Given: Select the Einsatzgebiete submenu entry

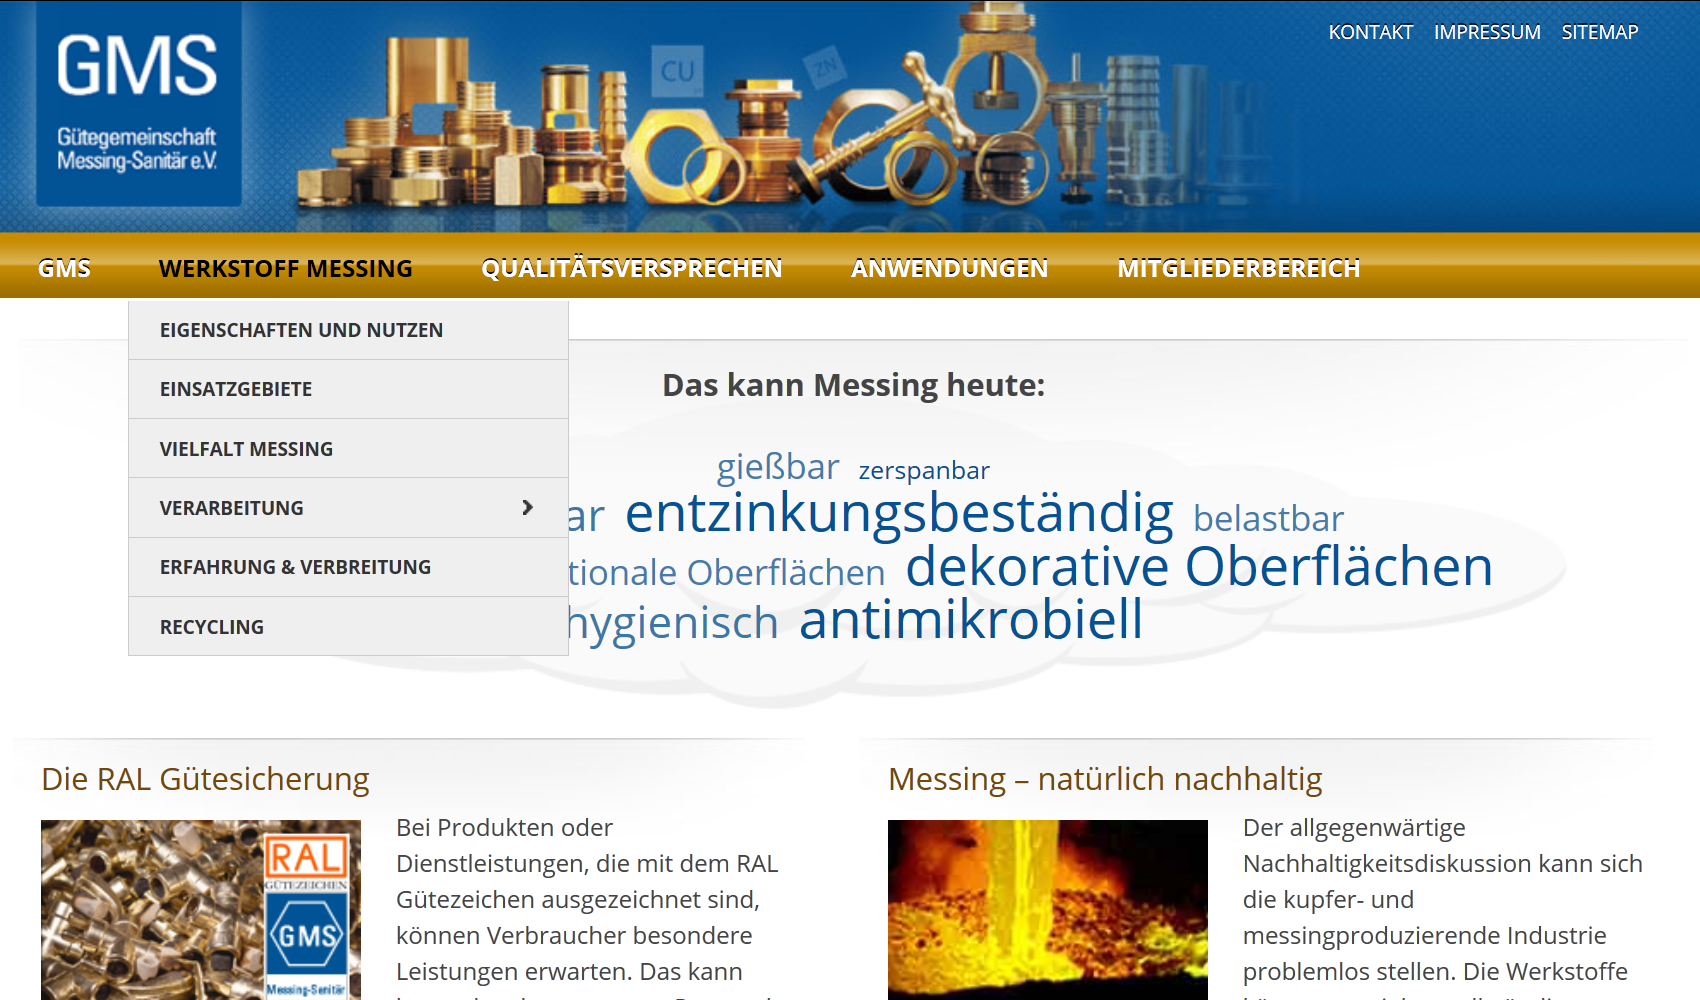Looking at the screenshot, I should click(236, 389).
